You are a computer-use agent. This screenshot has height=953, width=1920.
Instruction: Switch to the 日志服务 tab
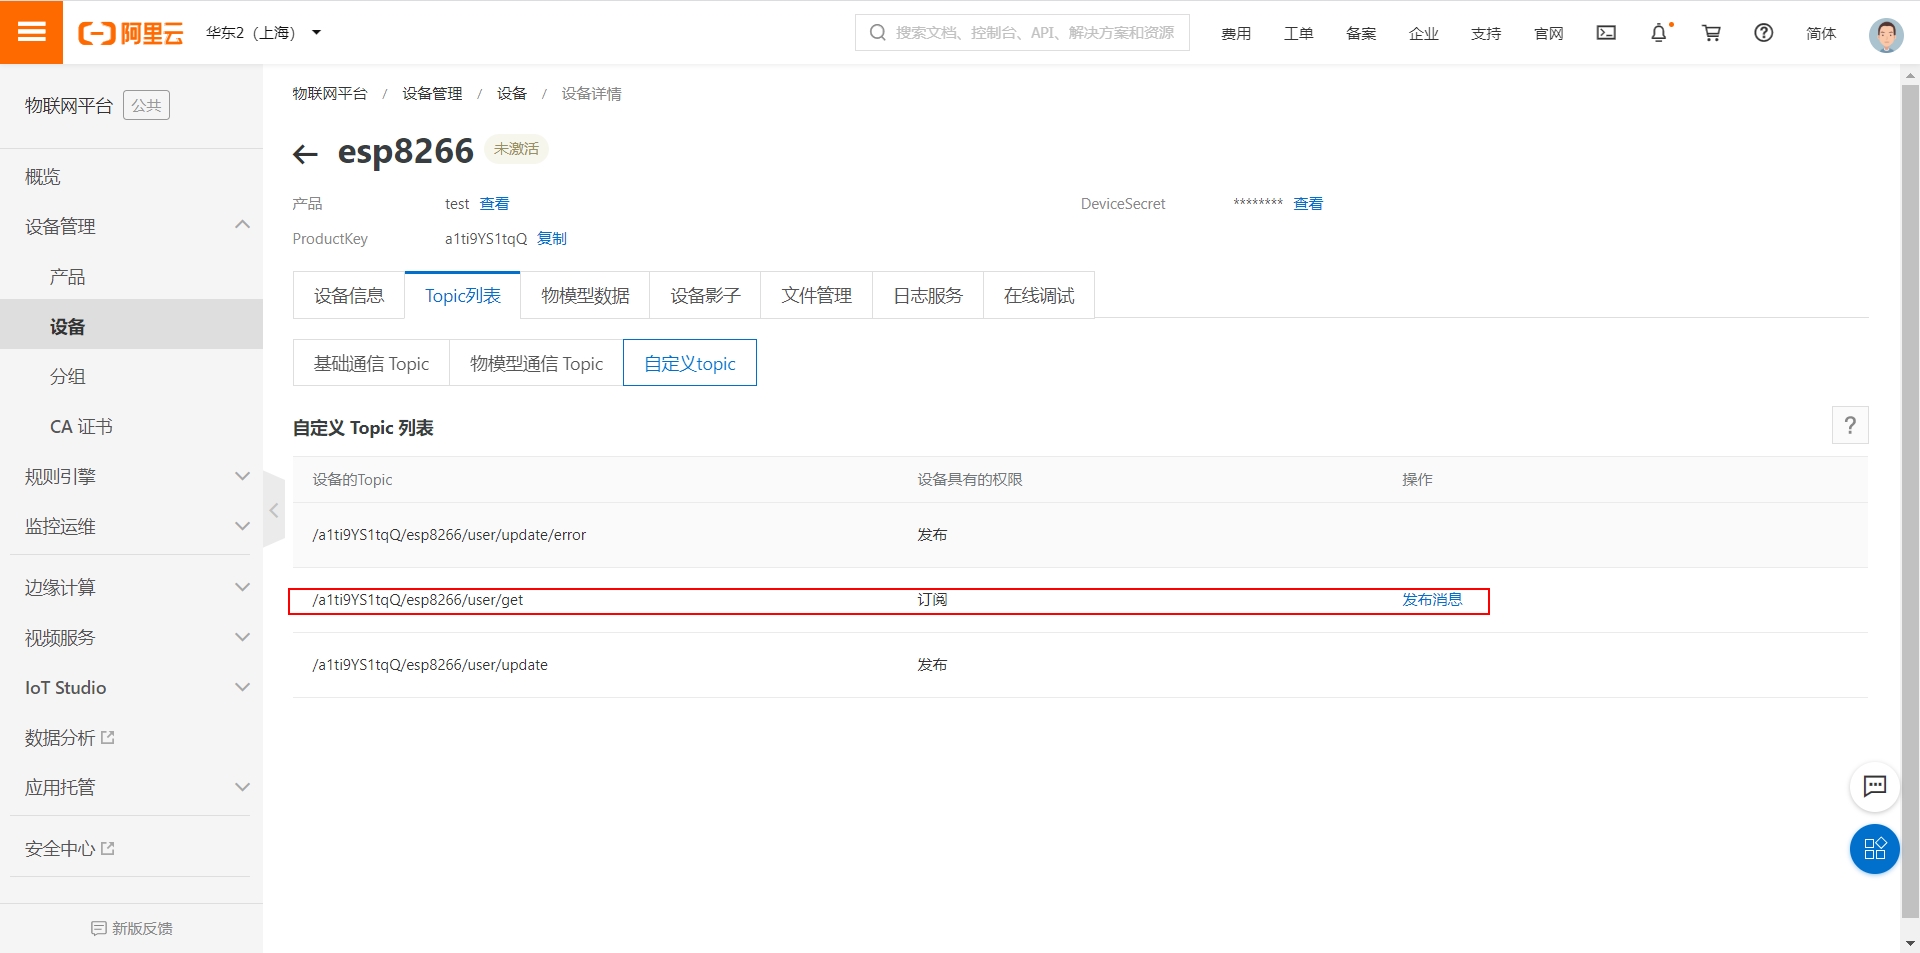point(928,295)
